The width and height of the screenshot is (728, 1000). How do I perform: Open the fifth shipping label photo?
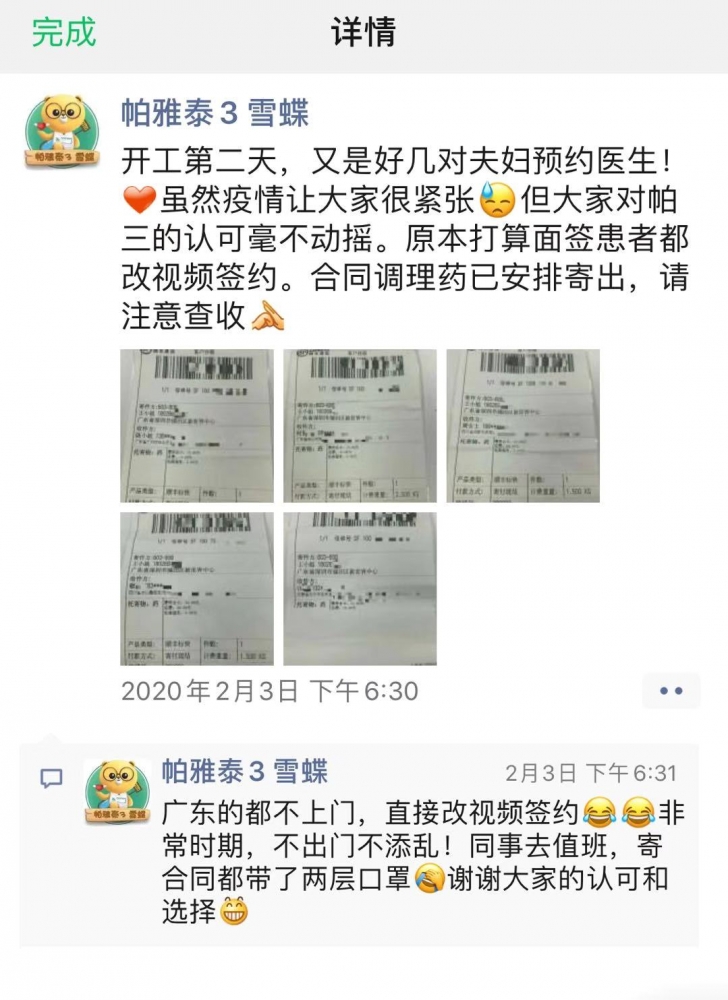click(x=360, y=589)
